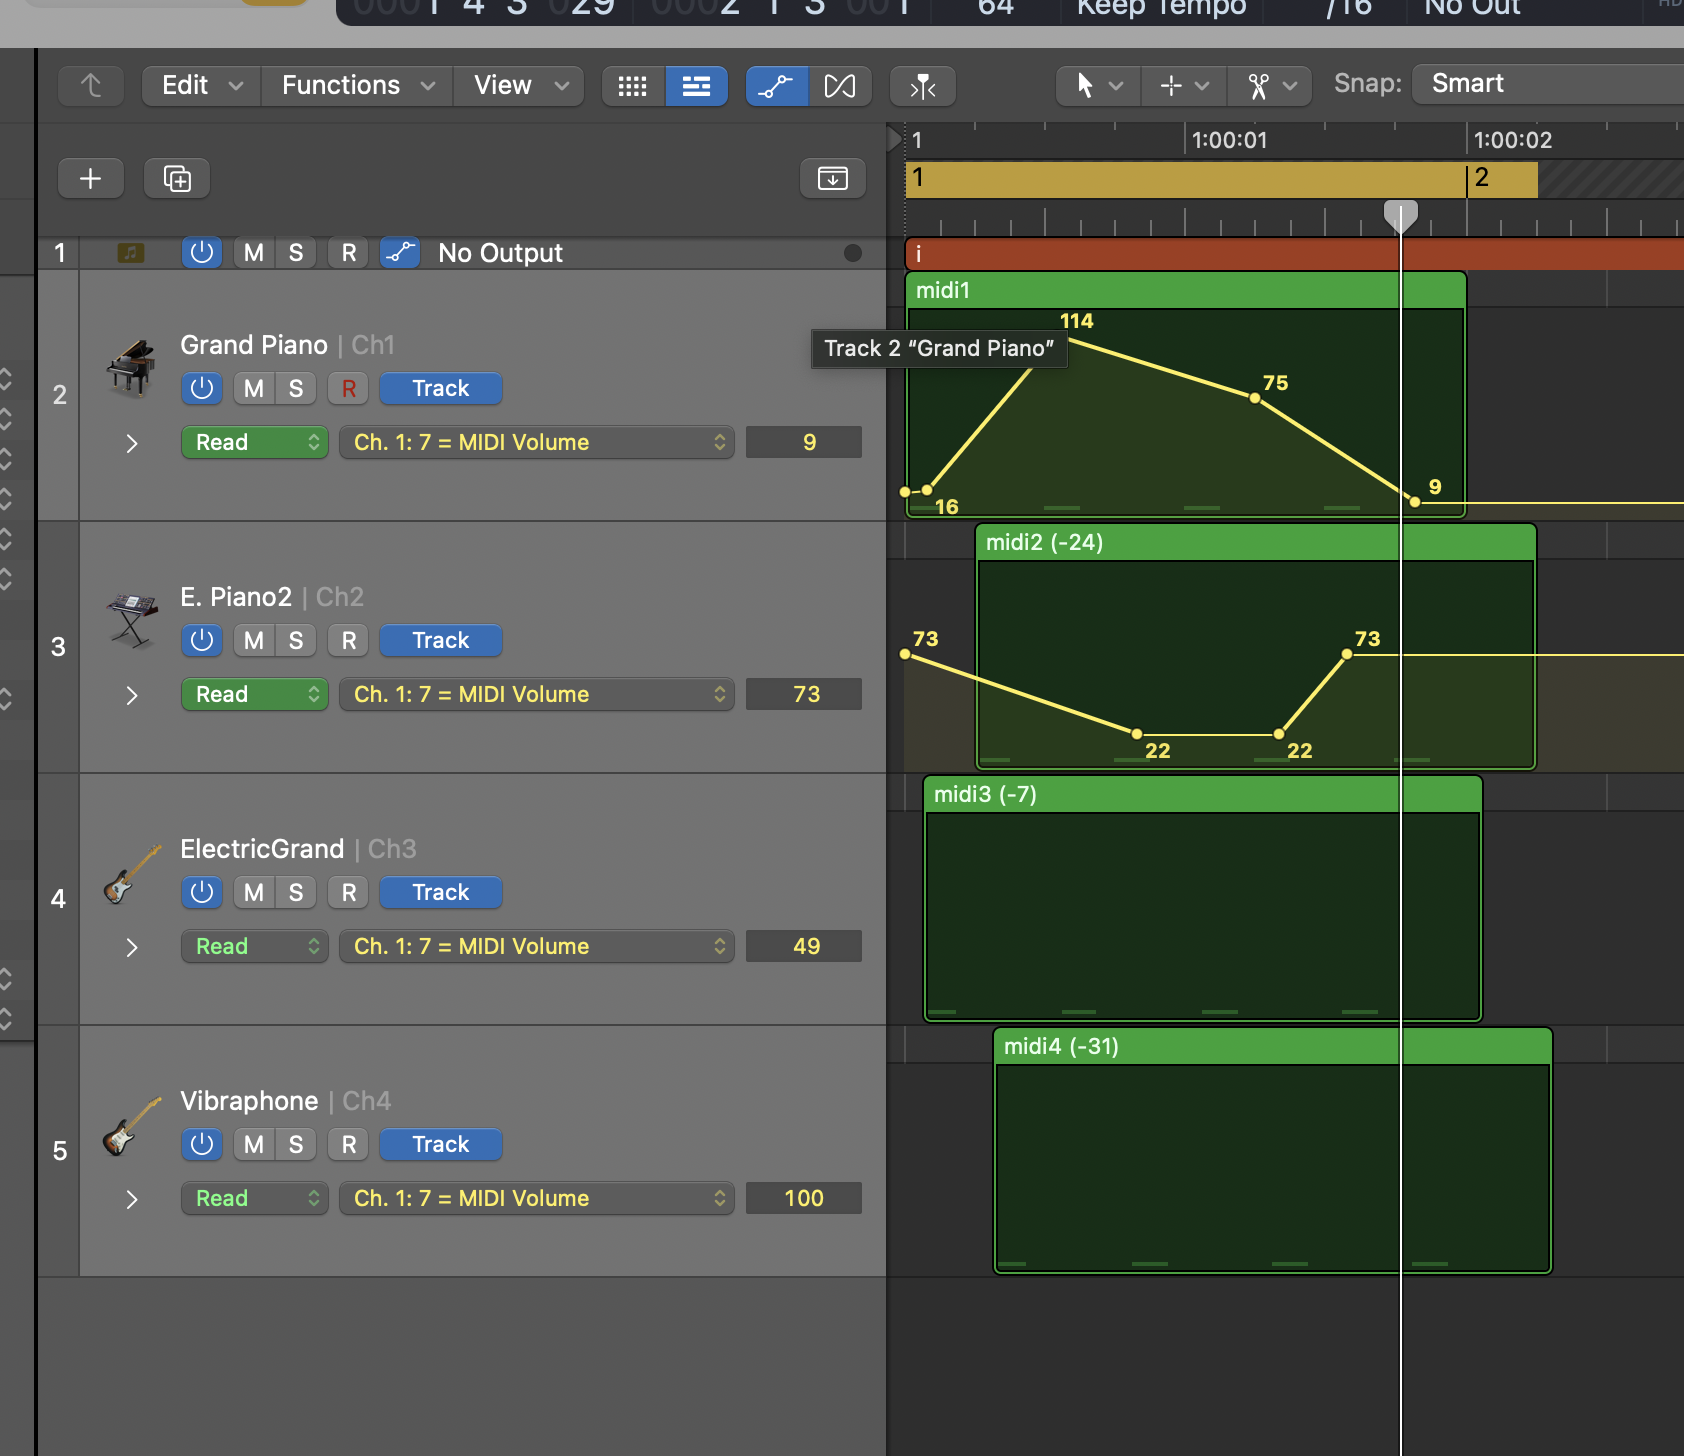1684x1456 pixels.
Task: Expand E. Piano2 automation sub-lane disclosure arrow
Action: [x=132, y=695]
